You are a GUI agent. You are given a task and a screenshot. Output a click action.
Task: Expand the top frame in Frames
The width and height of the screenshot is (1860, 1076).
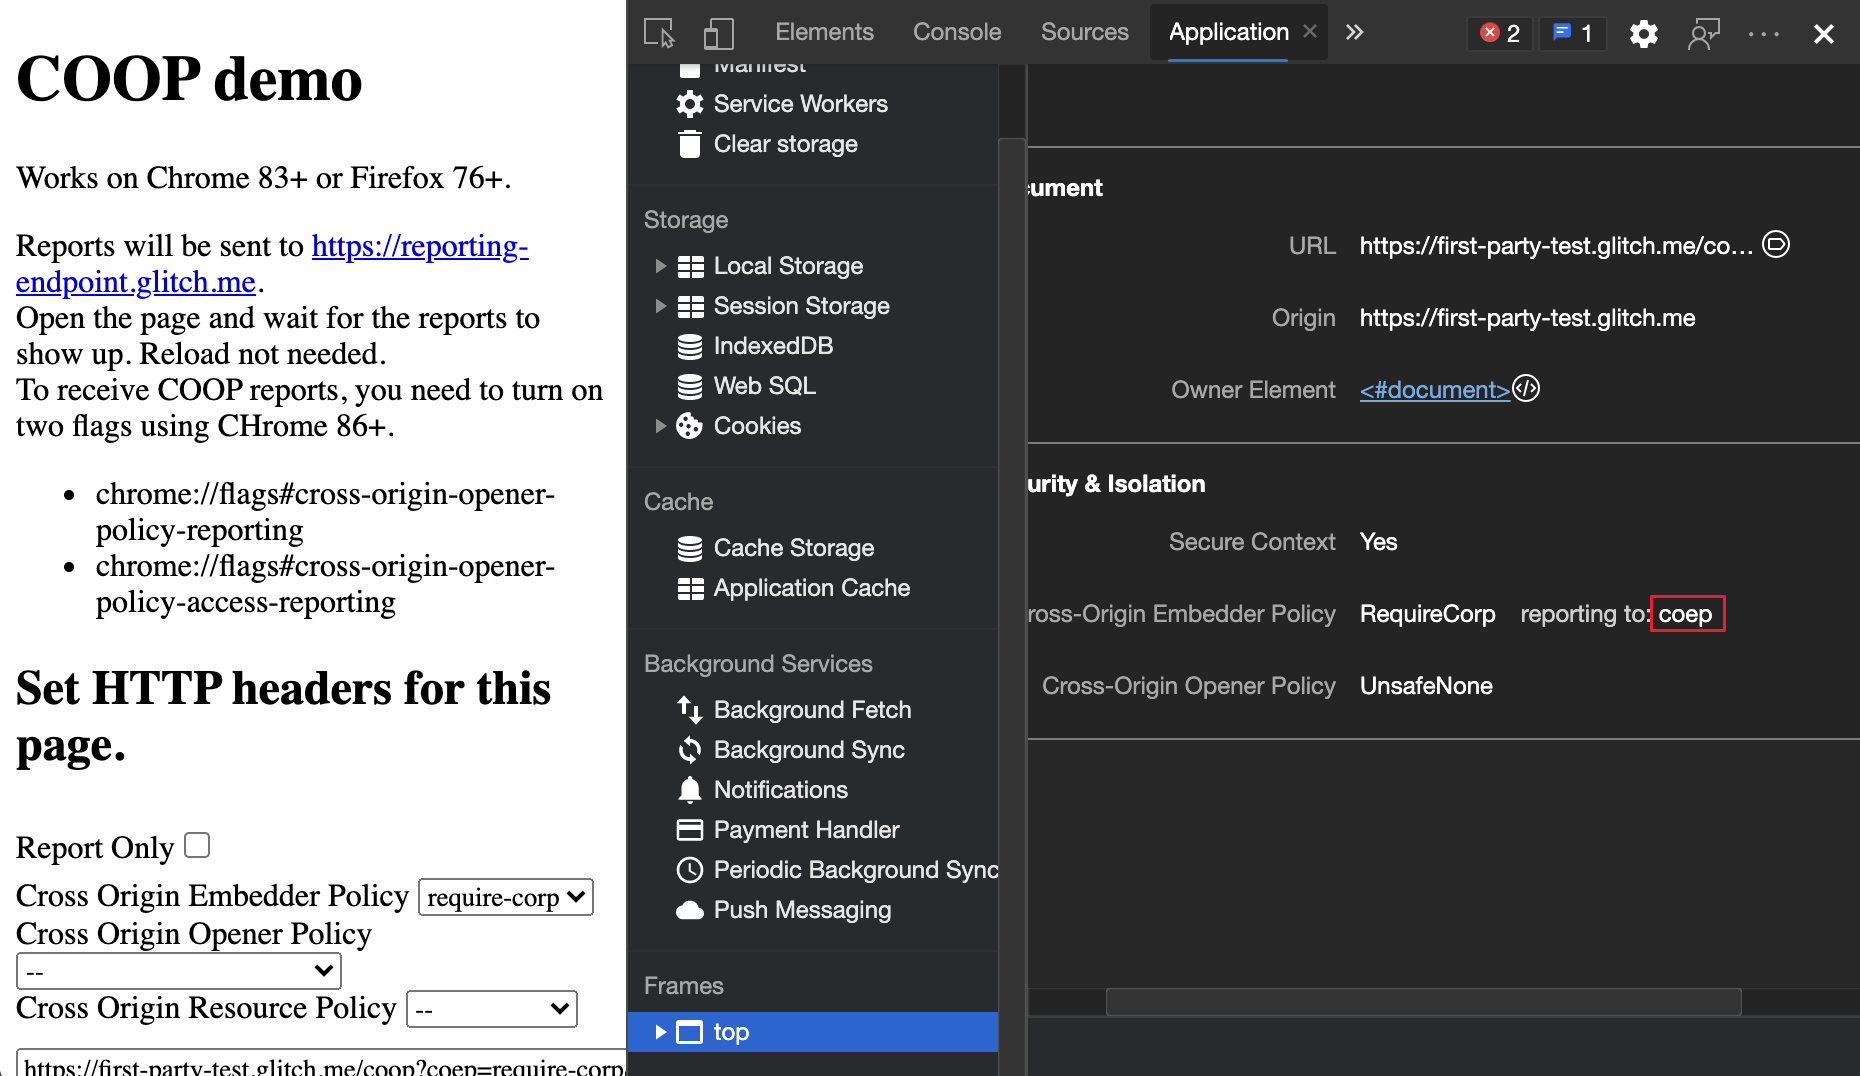coord(660,1032)
